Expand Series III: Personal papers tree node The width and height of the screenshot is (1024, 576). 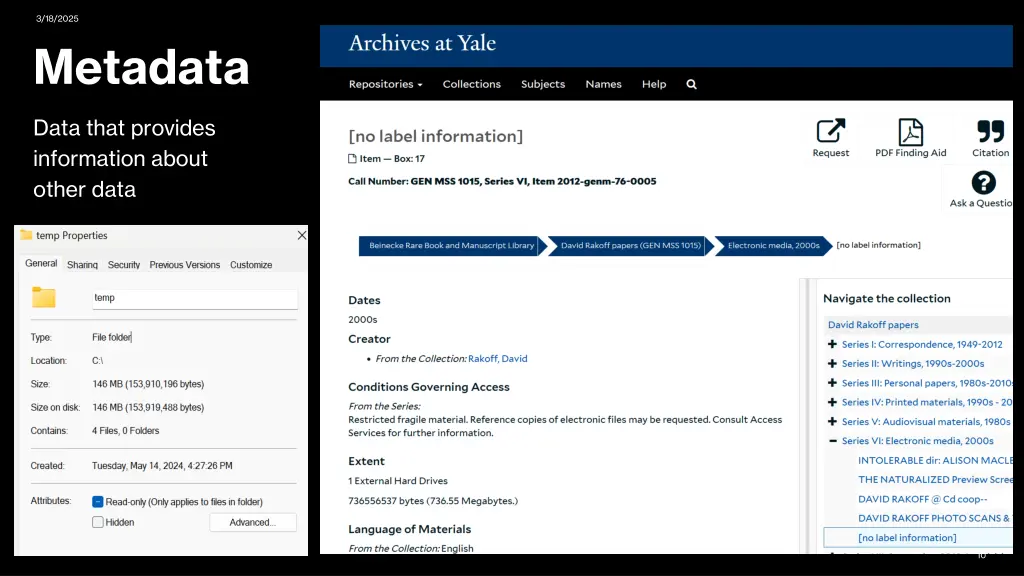point(832,383)
